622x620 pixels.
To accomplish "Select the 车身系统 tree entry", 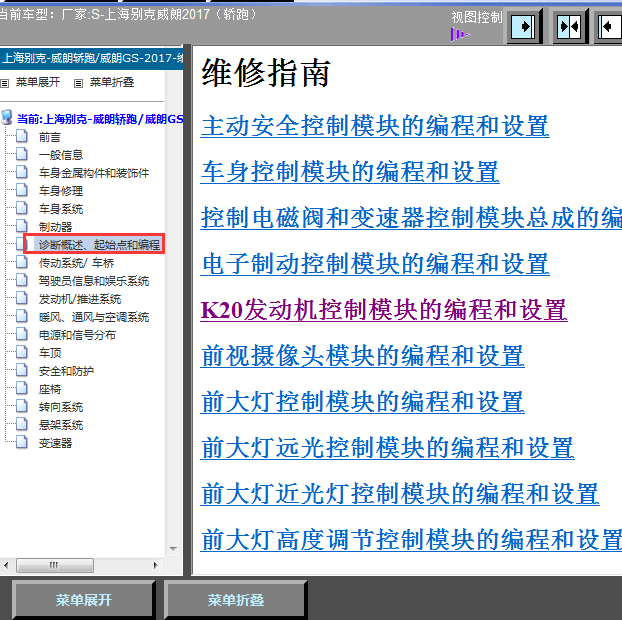I will [x=61, y=209].
